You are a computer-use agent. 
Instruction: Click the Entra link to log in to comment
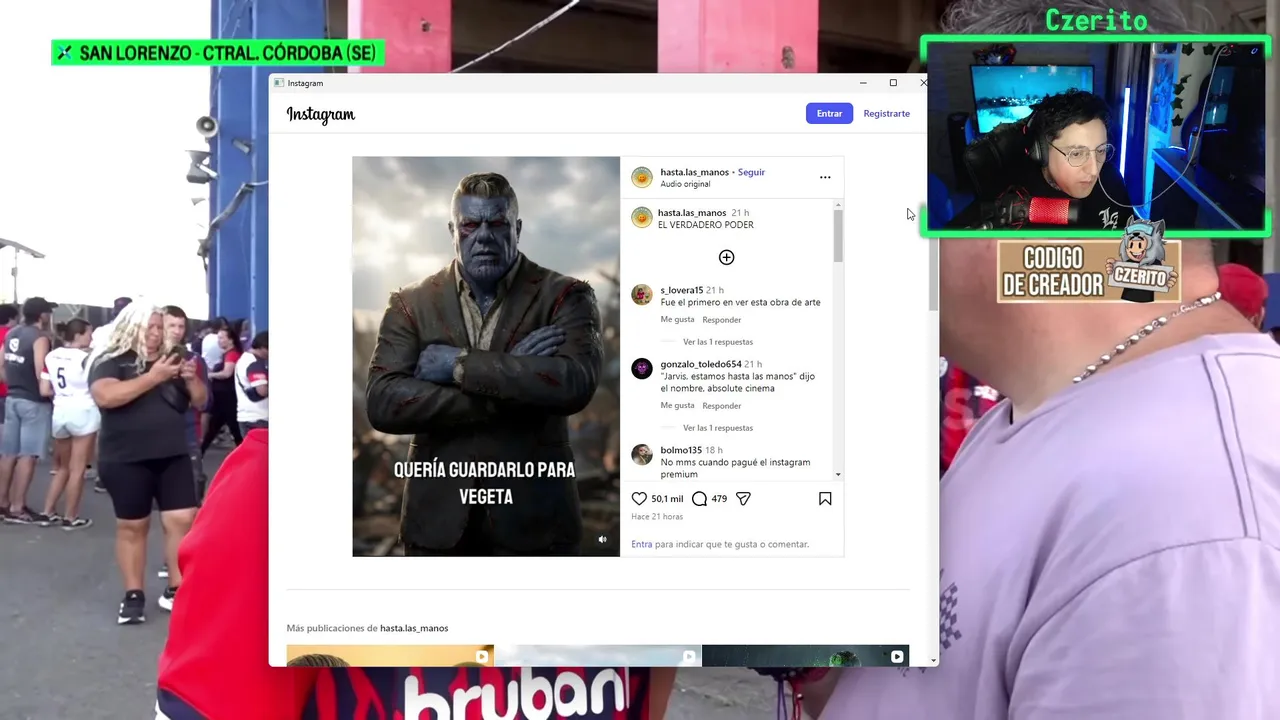[x=642, y=544]
